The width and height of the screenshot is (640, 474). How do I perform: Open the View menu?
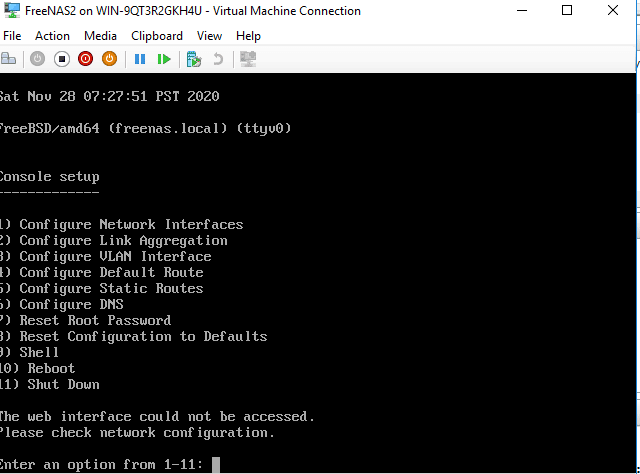(x=209, y=36)
